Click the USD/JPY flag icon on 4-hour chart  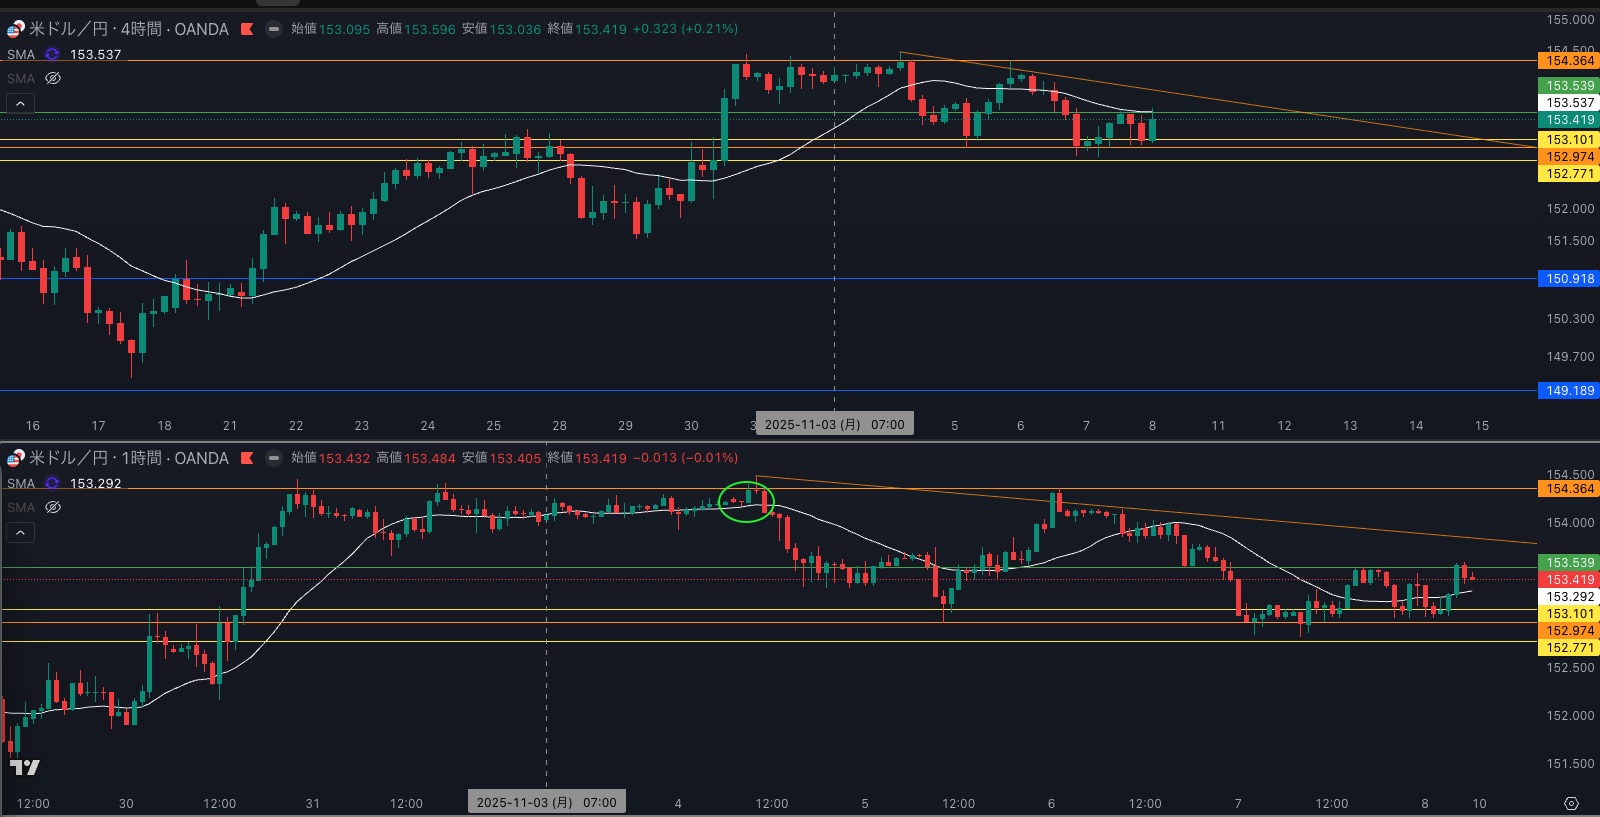click(x=16, y=29)
